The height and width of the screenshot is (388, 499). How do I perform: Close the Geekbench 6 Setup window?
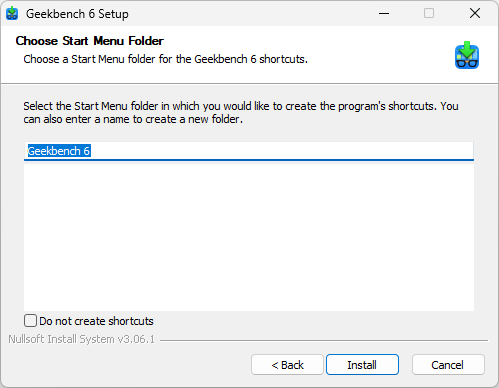pyautogui.click(x=475, y=13)
